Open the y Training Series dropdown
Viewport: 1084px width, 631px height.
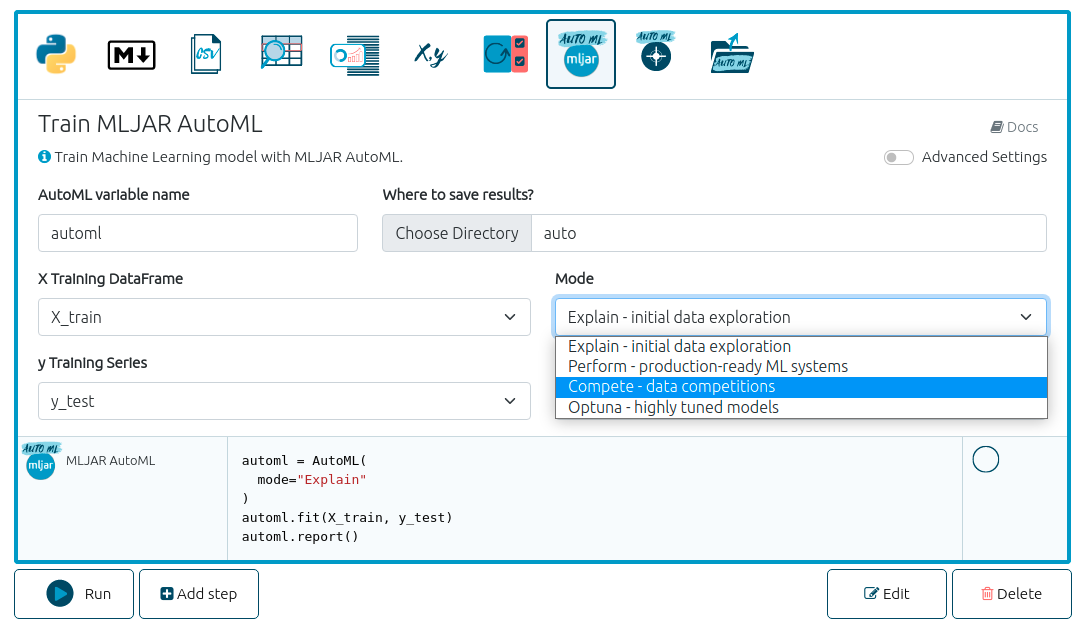coord(284,402)
